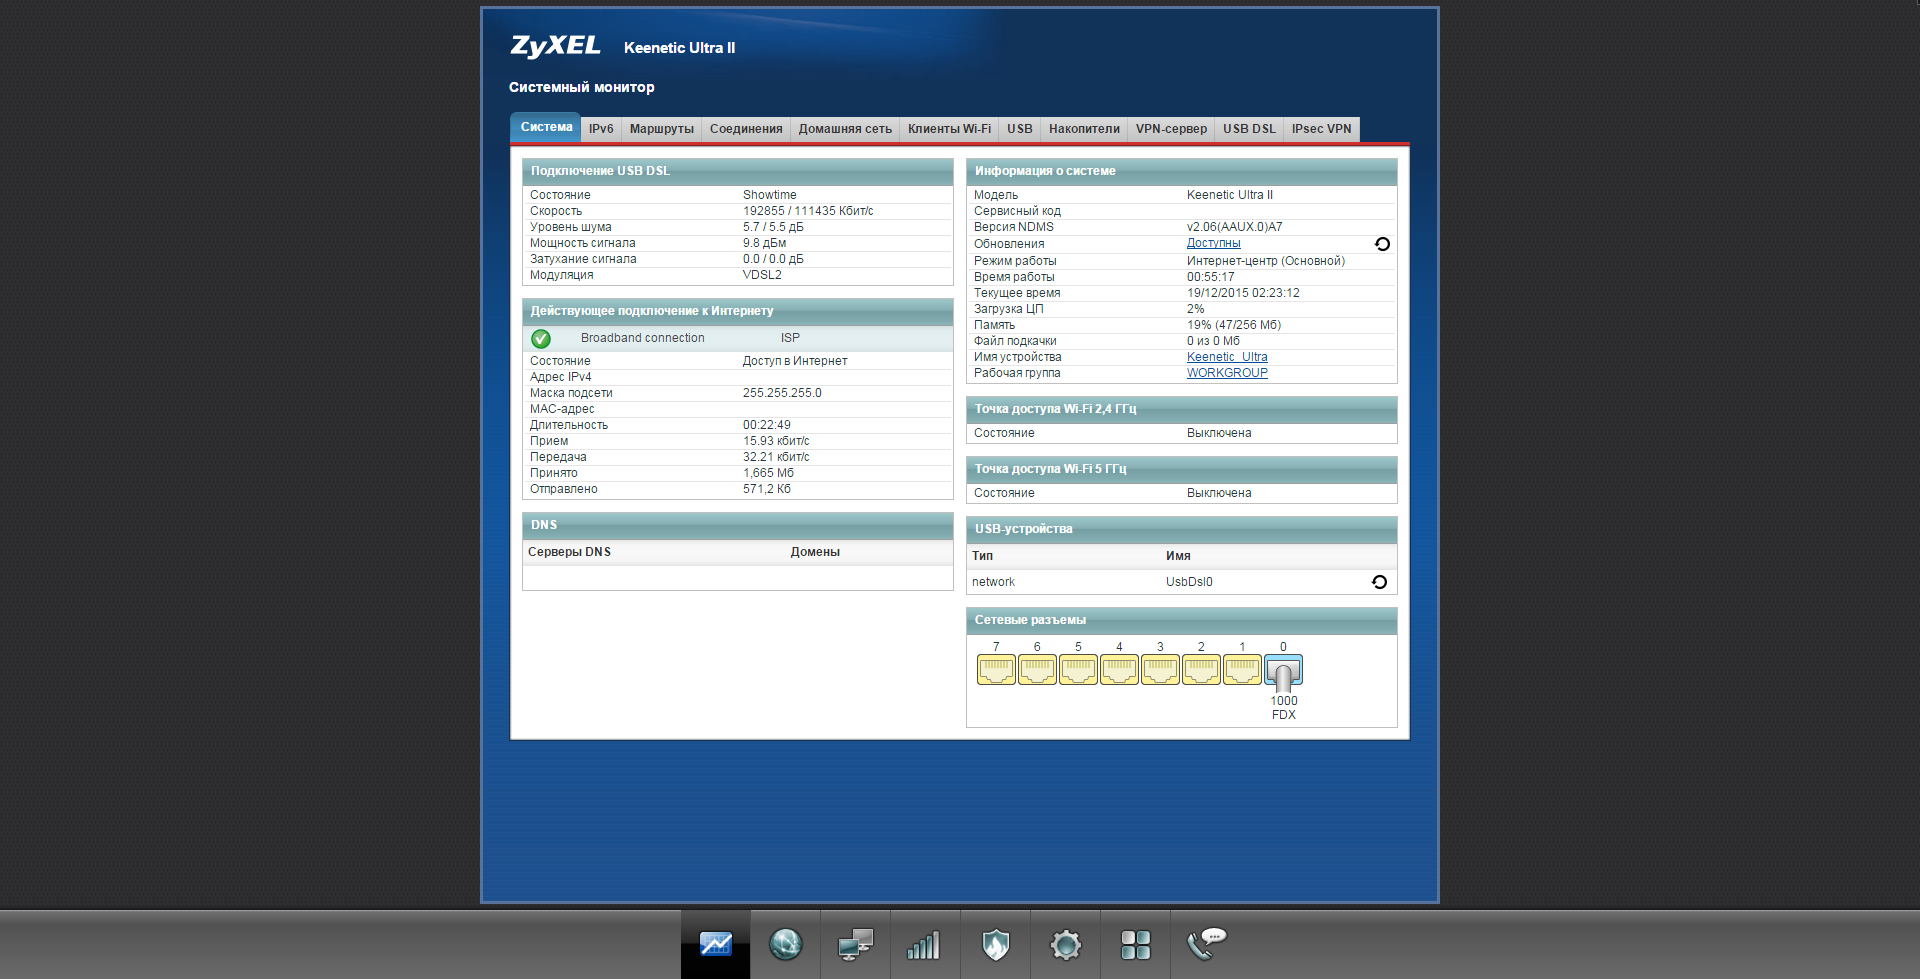Click the uptime value 00:55:17
The image size is (1920, 979).
pos(1211,277)
